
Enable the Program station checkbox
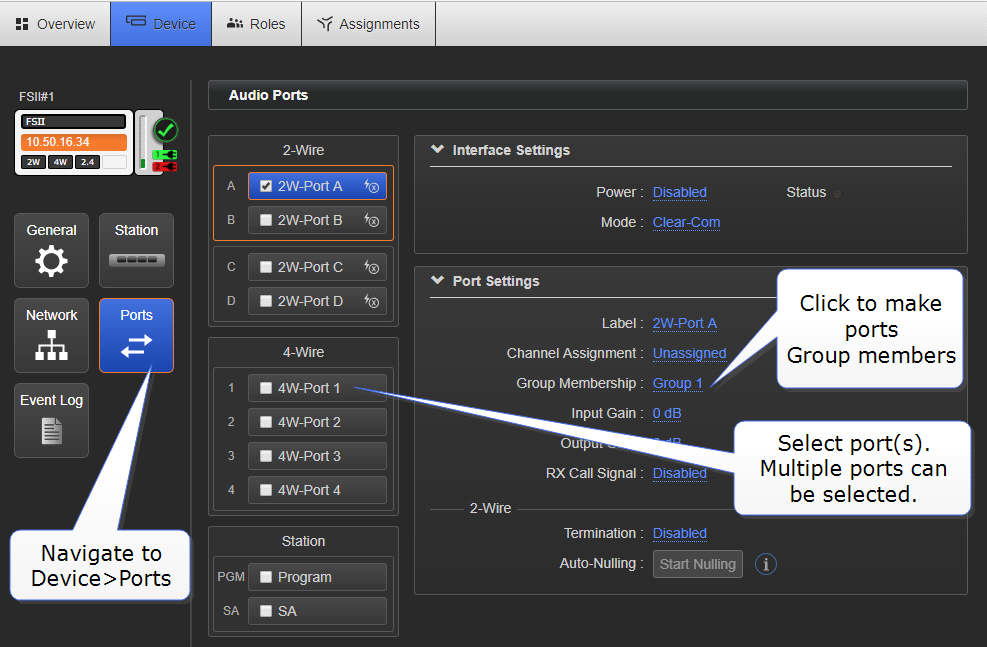pyautogui.click(x=266, y=577)
